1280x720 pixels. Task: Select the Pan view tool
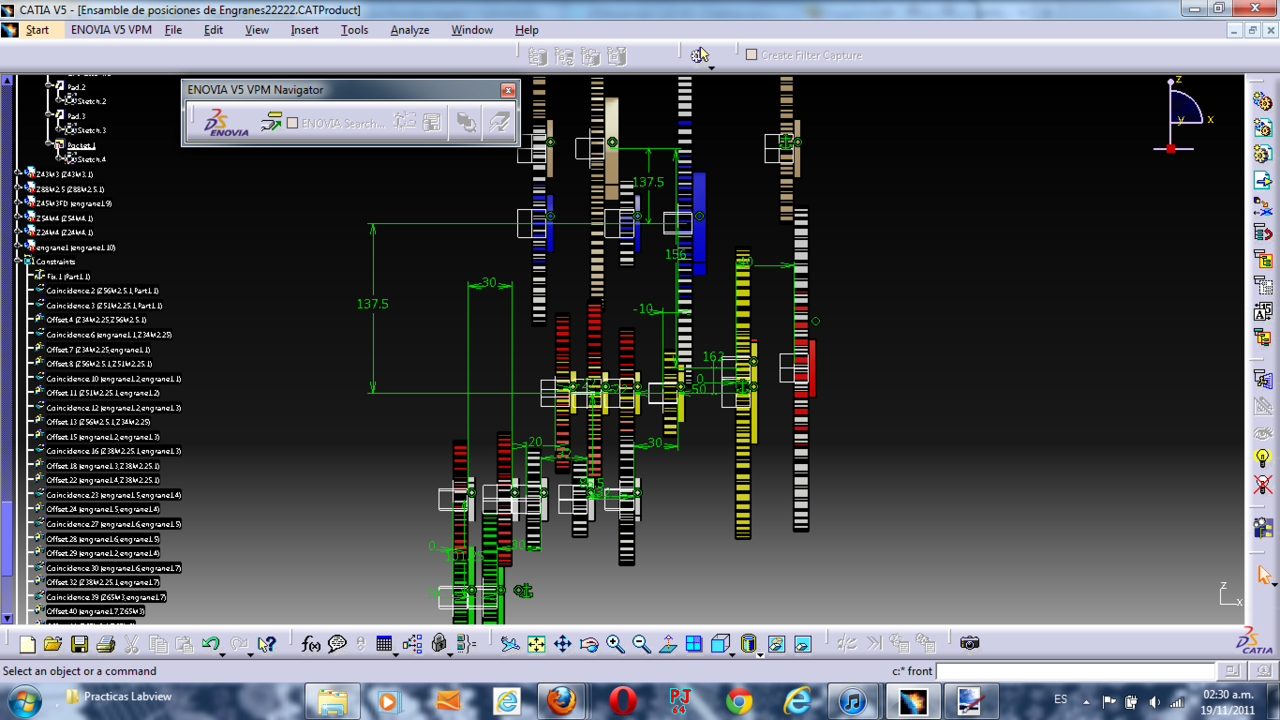point(562,645)
